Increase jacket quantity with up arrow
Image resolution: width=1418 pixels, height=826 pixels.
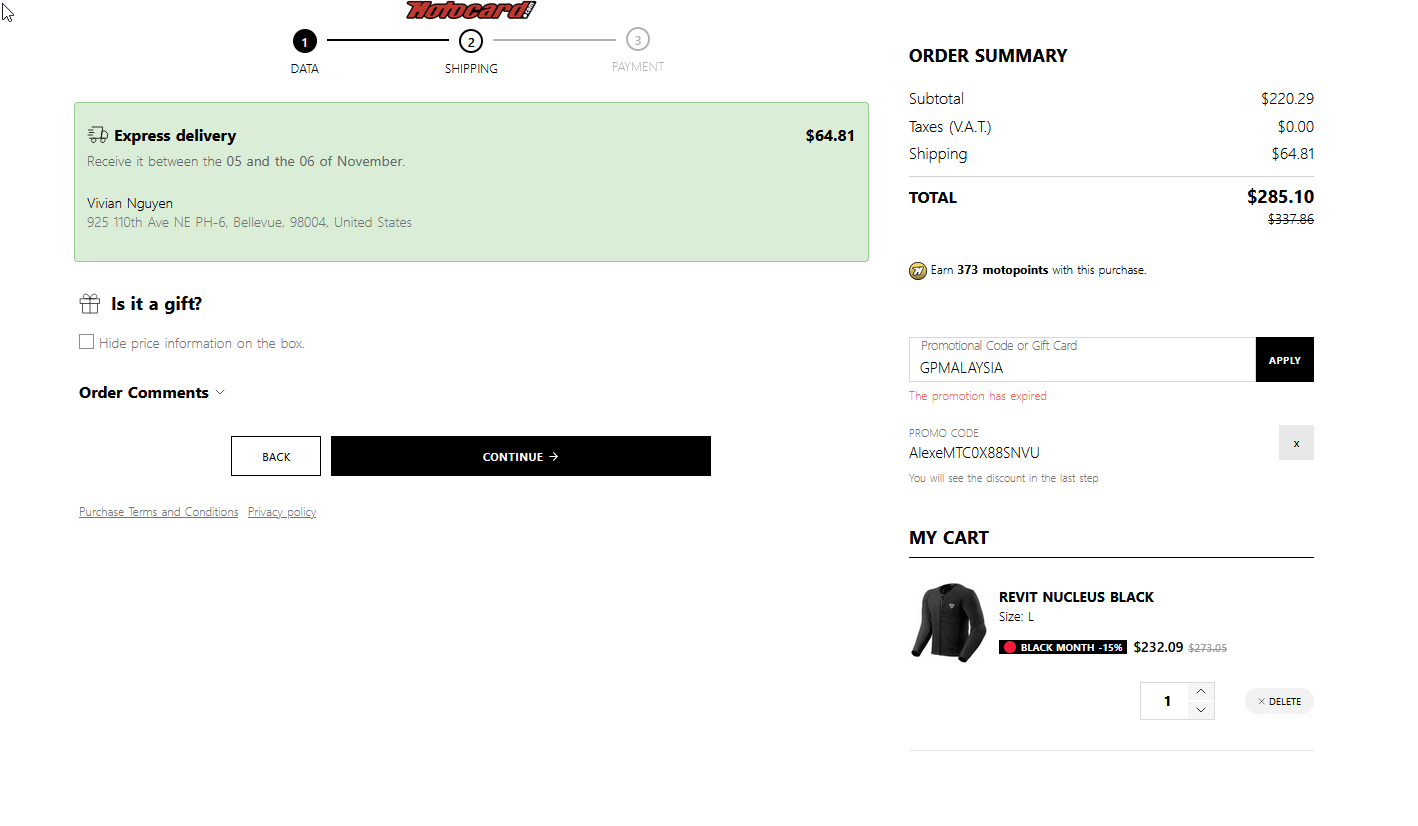point(1201,691)
